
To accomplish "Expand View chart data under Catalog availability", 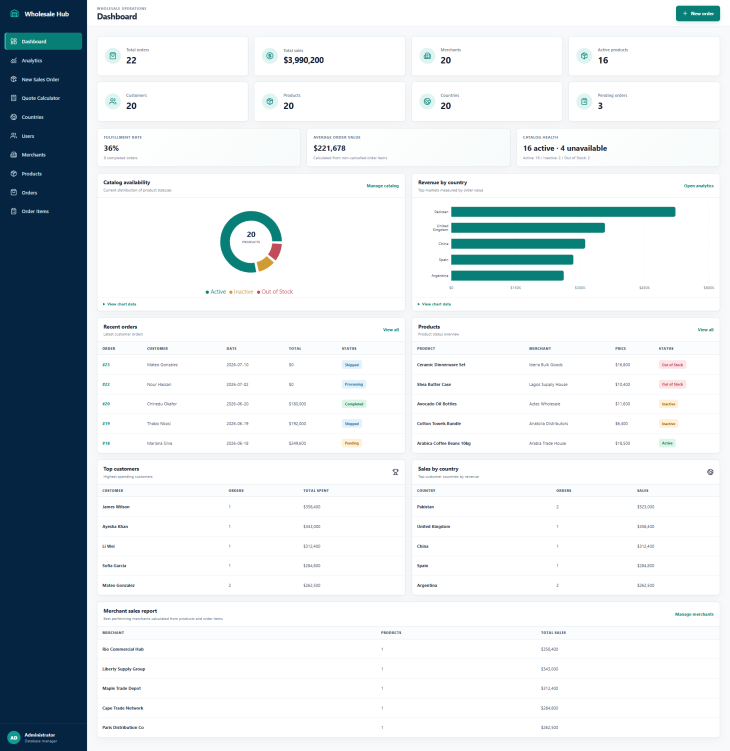I will (119, 304).
